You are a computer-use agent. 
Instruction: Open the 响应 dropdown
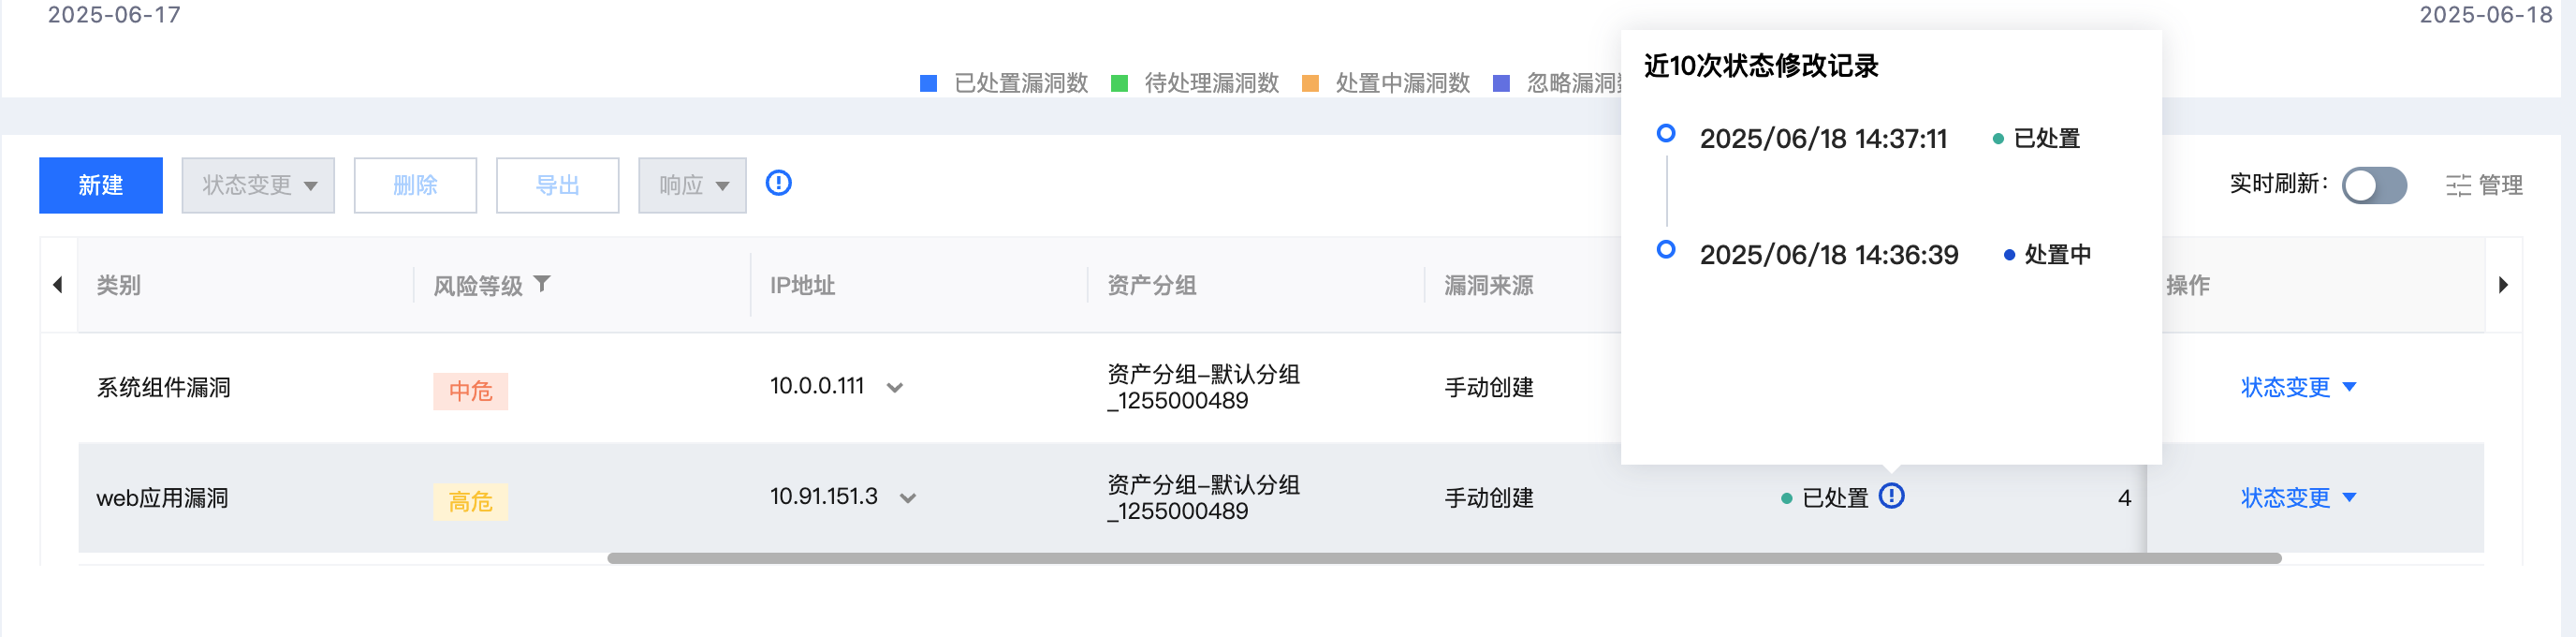coord(692,185)
